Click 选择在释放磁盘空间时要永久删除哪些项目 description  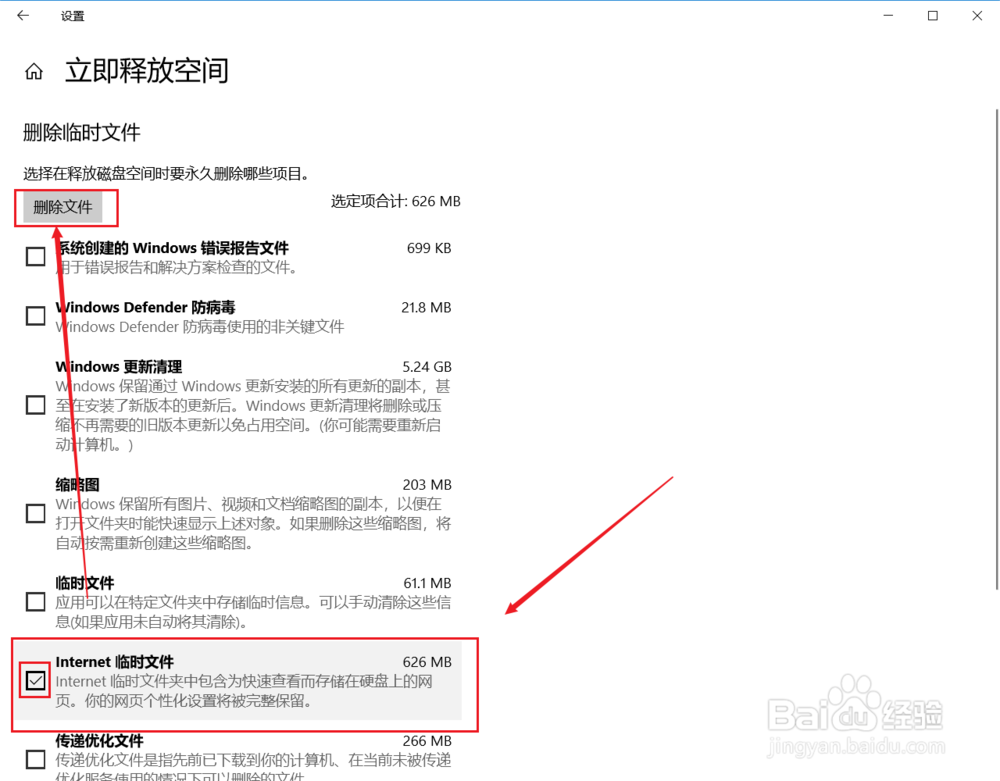click(166, 173)
